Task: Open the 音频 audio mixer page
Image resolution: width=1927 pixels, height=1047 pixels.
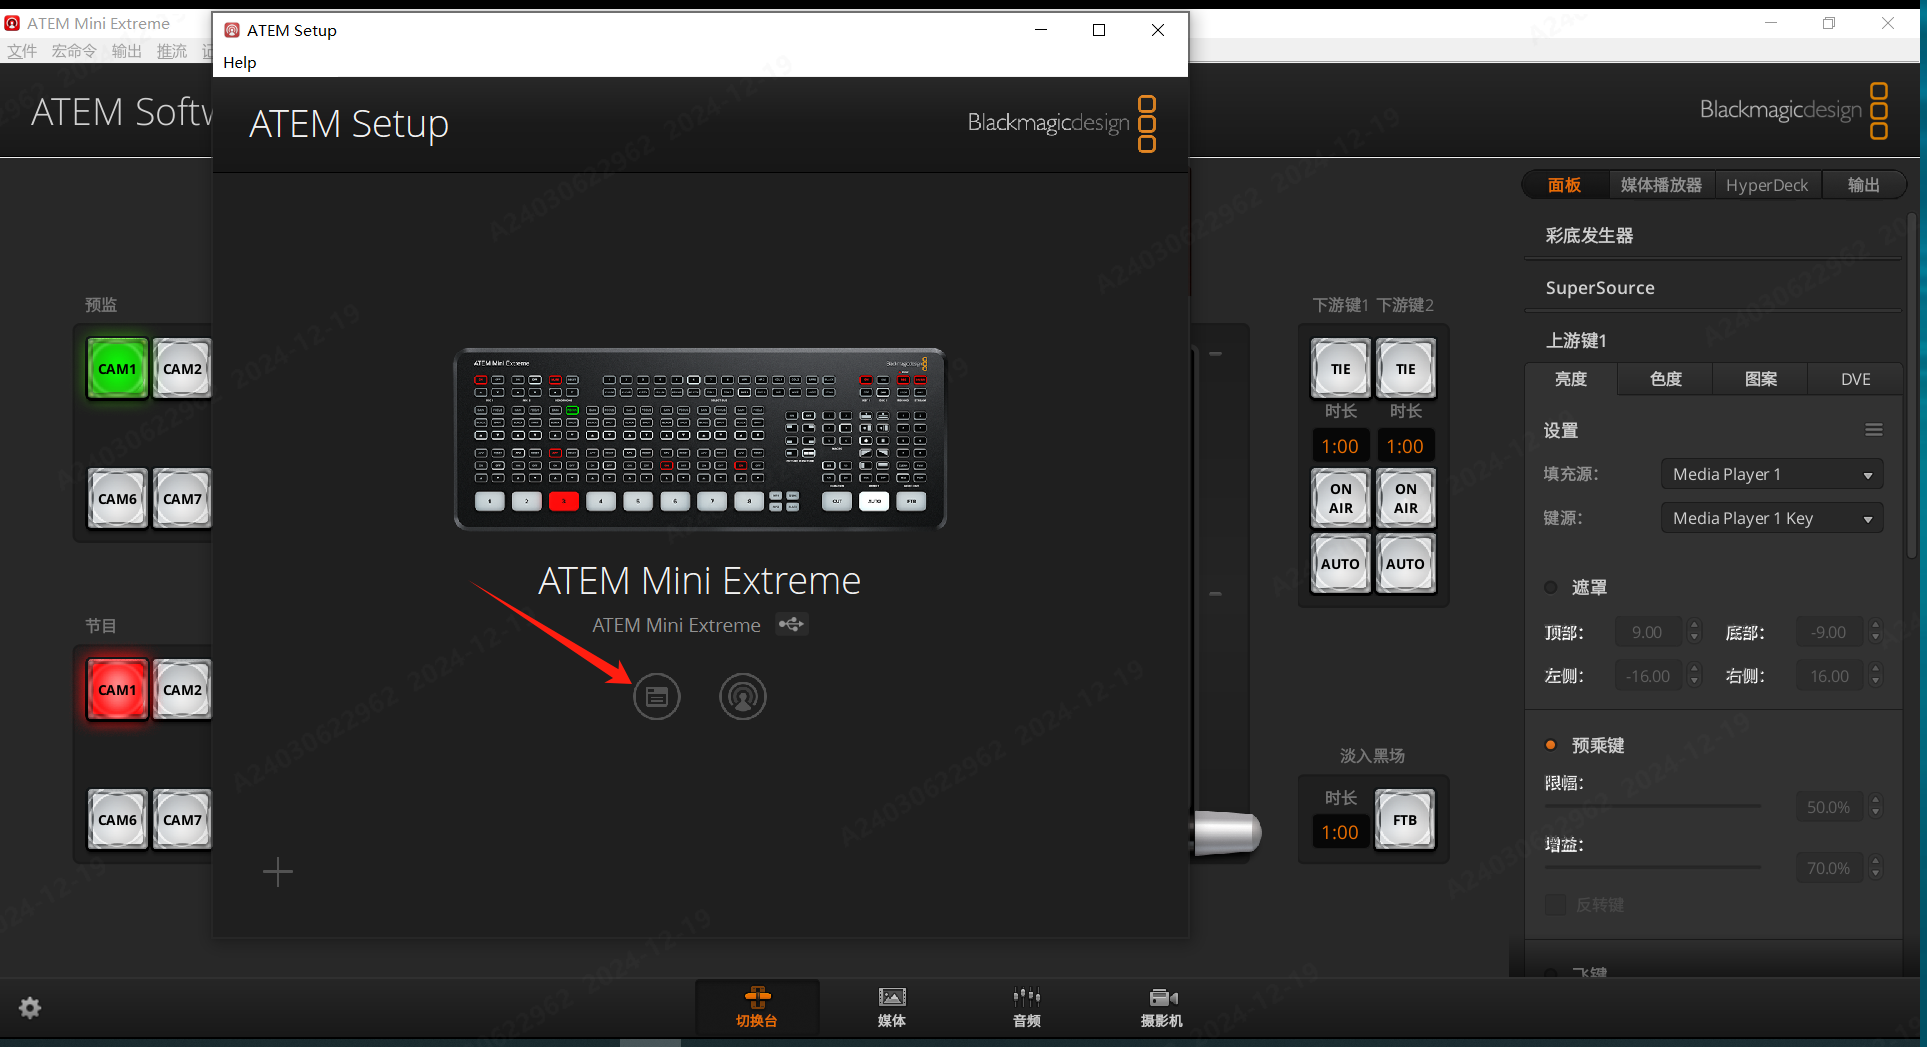Action: [1027, 1007]
